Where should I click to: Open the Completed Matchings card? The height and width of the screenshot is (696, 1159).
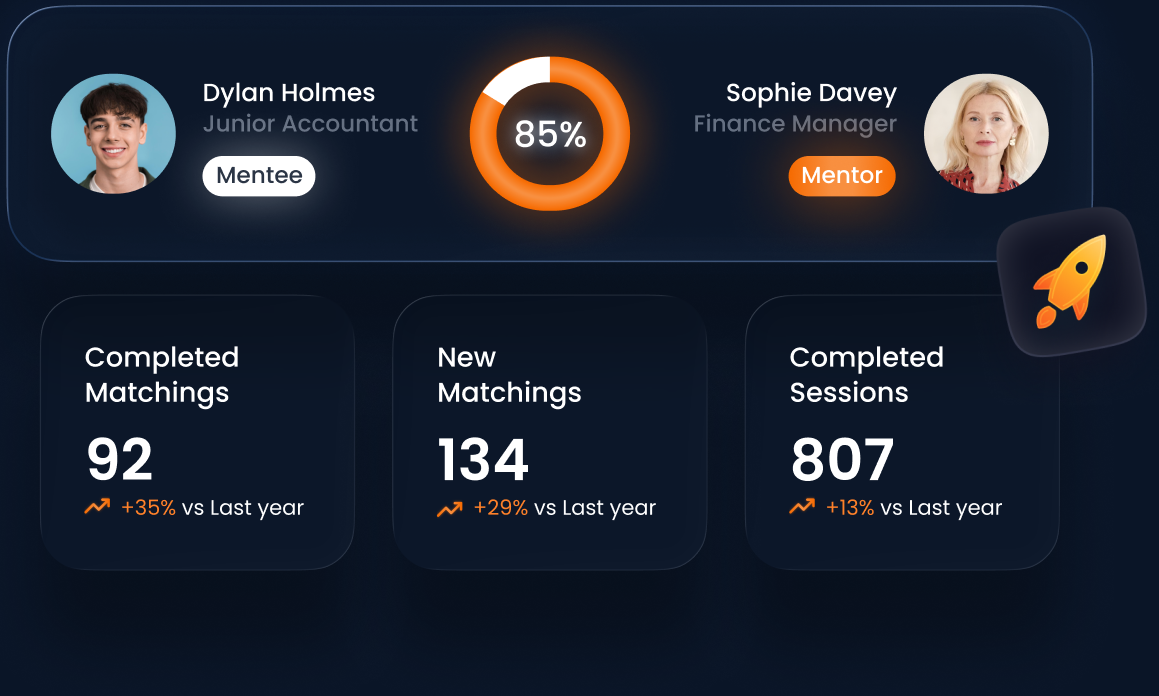[x=197, y=432]
